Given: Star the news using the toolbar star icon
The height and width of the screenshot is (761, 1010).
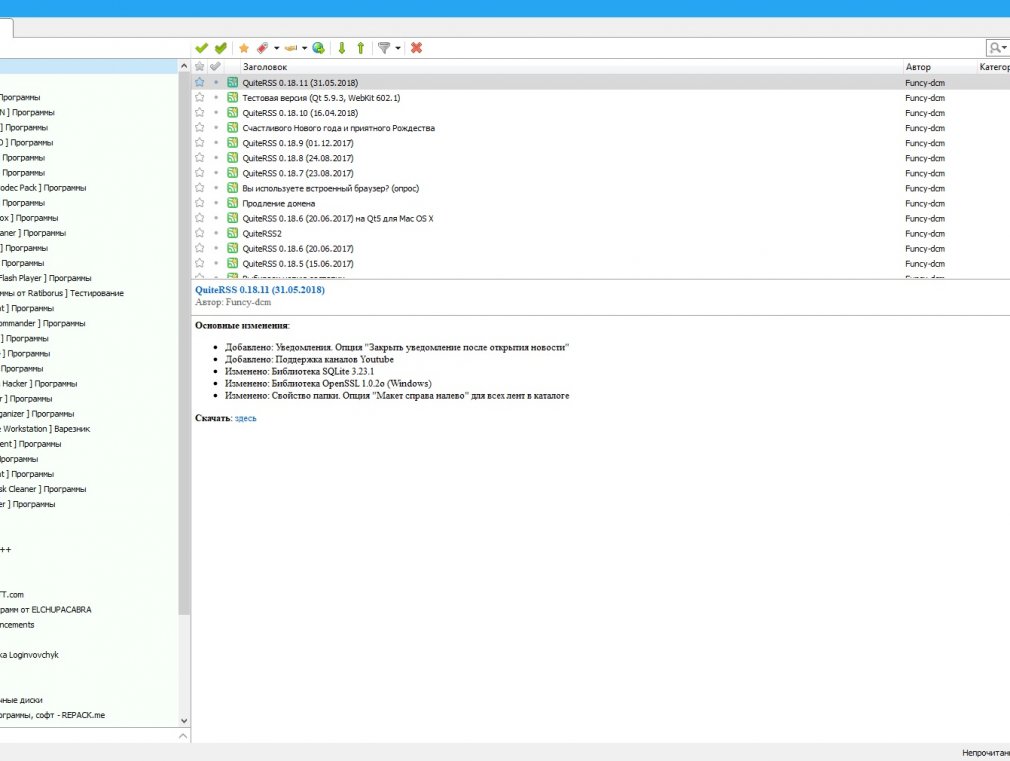Looking at the screenshot, I should 243,48.
